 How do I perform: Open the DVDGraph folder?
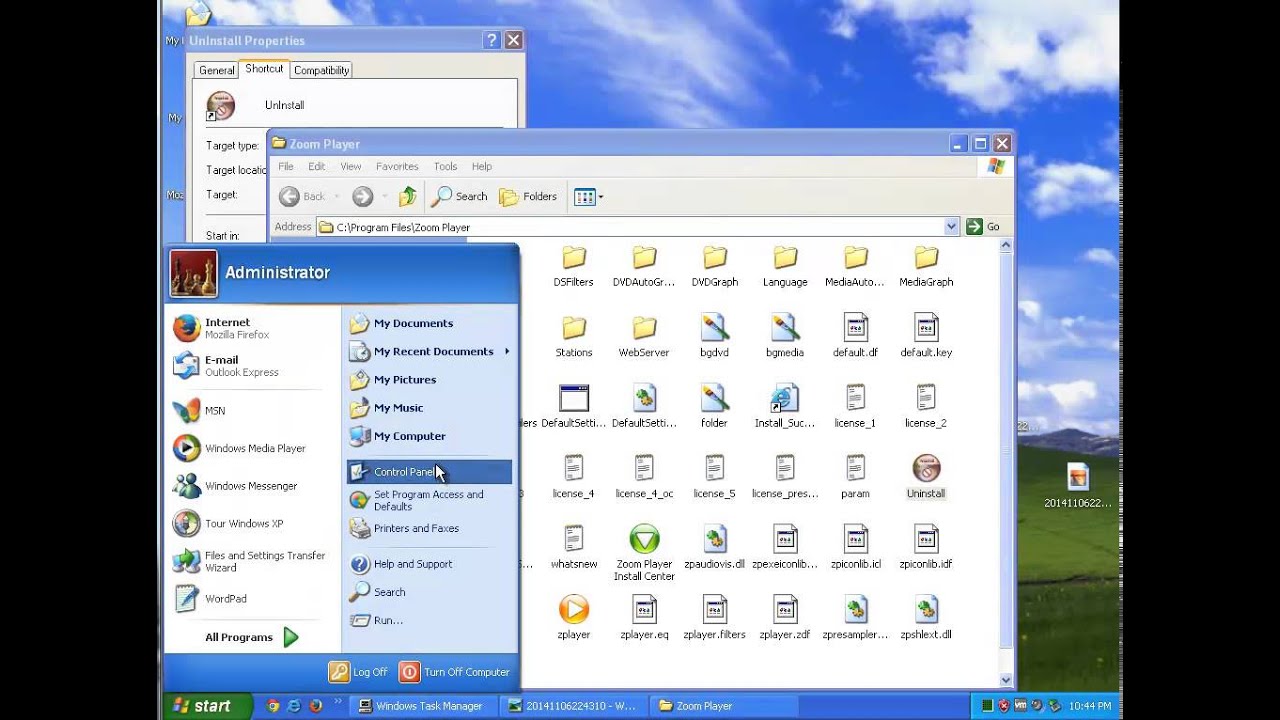coord(714,266)
